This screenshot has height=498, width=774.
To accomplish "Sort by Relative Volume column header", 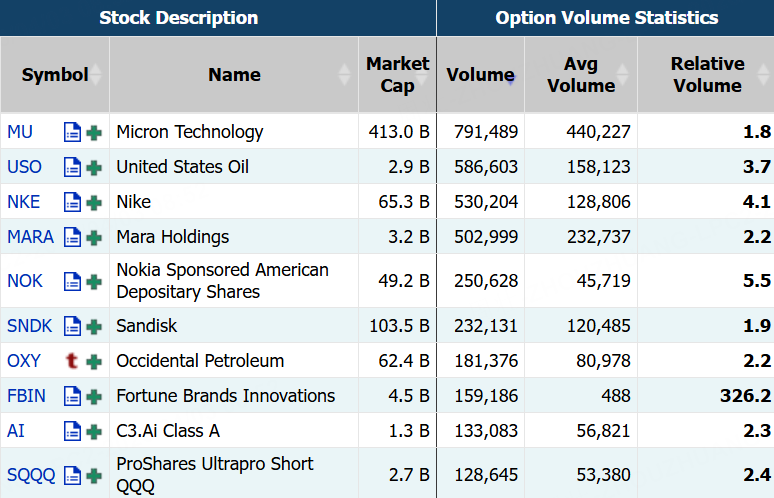I will coord(707,75).
